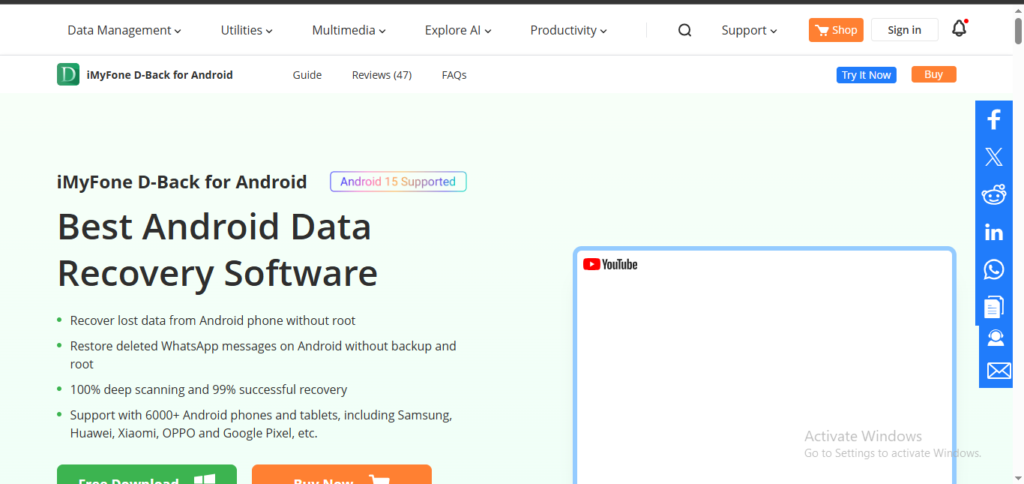Share page on X (Twitter) icon
1024x484 pixels.
pyautogui.click(x=993, y=157)
